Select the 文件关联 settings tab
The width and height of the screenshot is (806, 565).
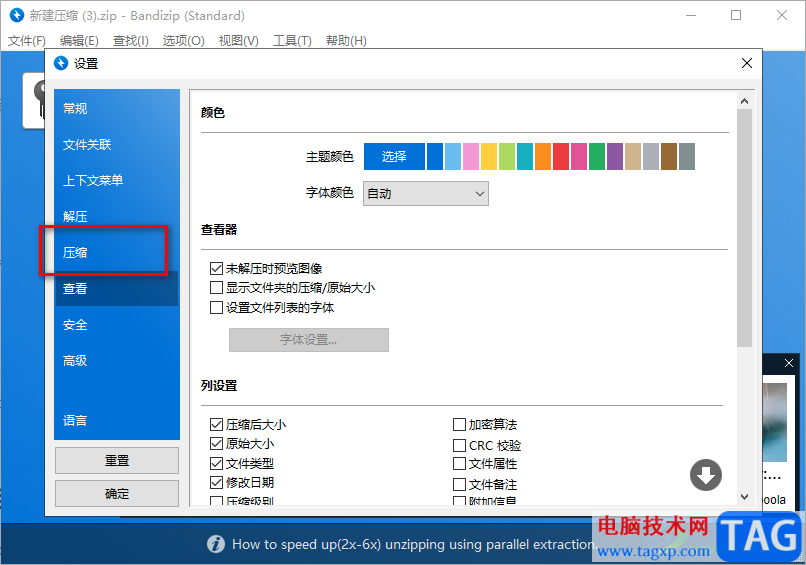[x=117, y=144]
